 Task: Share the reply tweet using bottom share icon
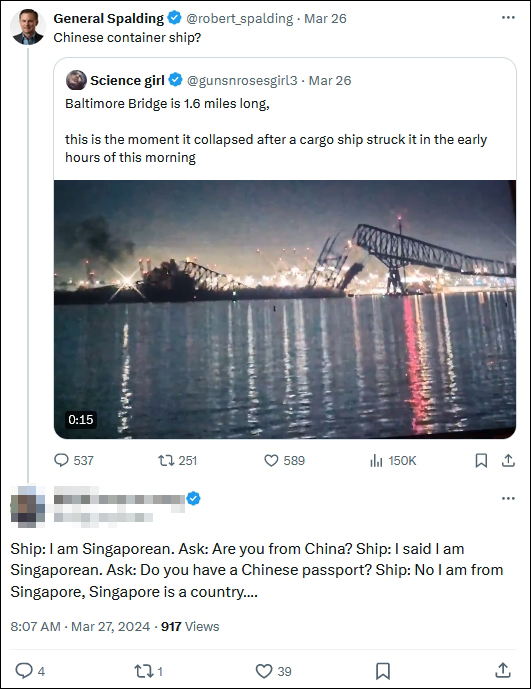pos(503,671)
